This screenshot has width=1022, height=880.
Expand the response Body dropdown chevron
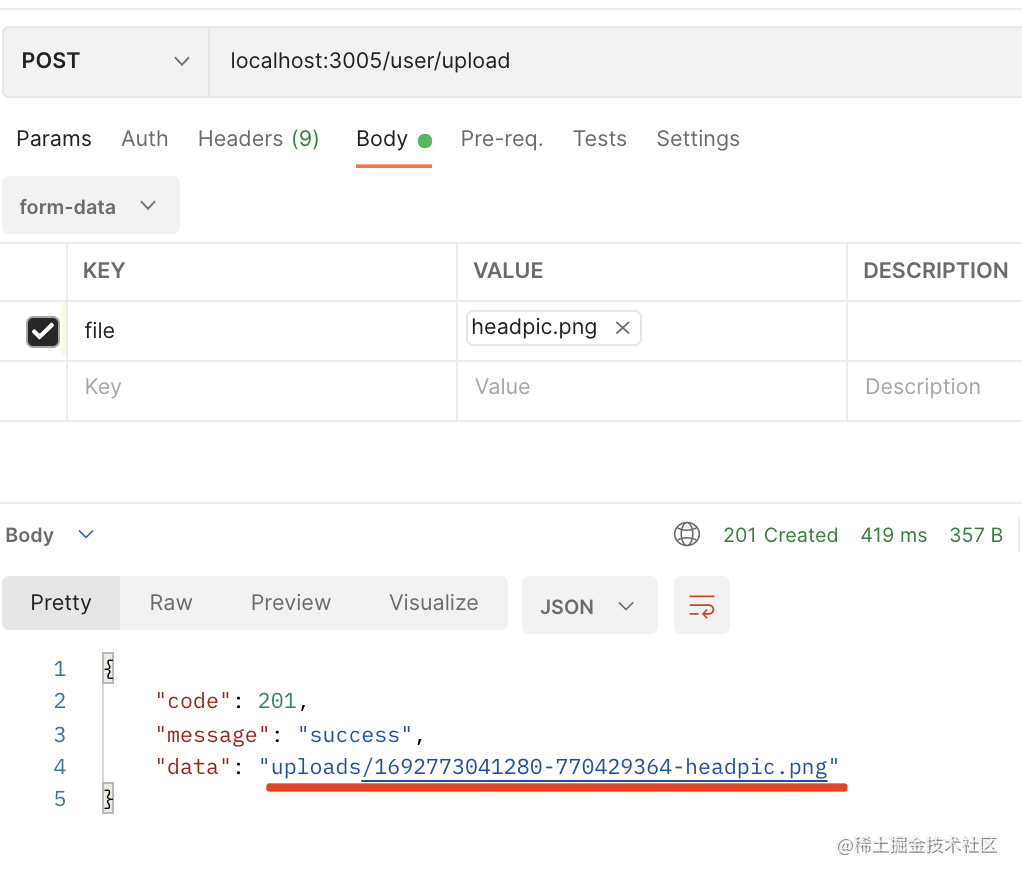86,535
